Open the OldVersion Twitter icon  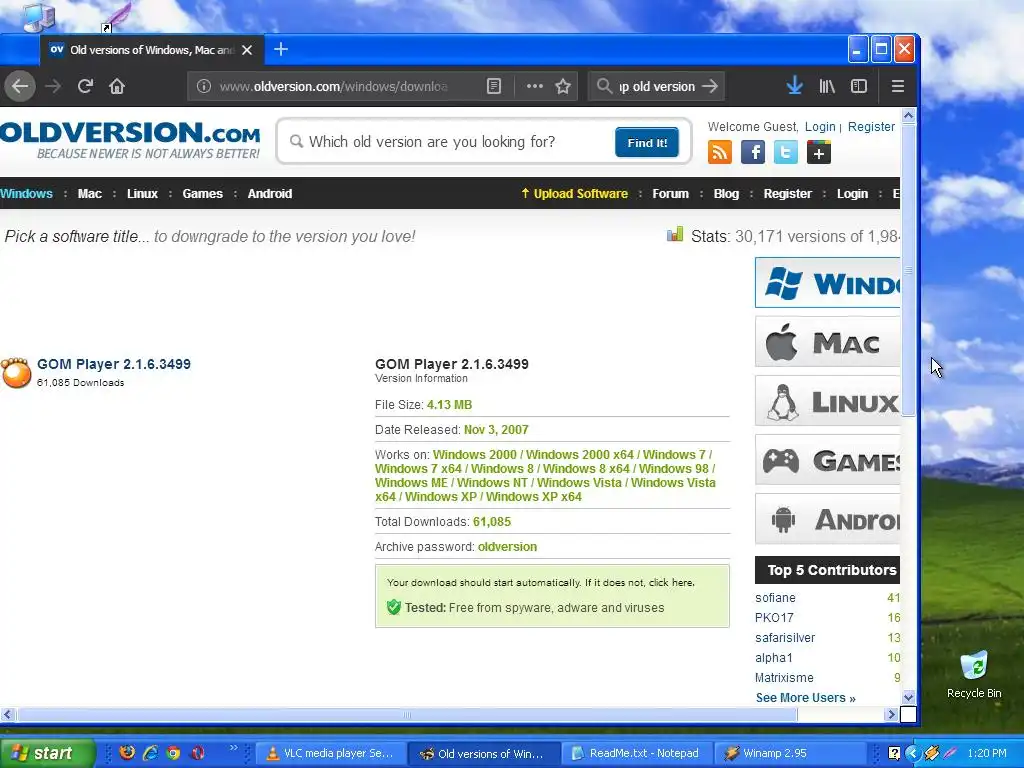click(786, 153)
